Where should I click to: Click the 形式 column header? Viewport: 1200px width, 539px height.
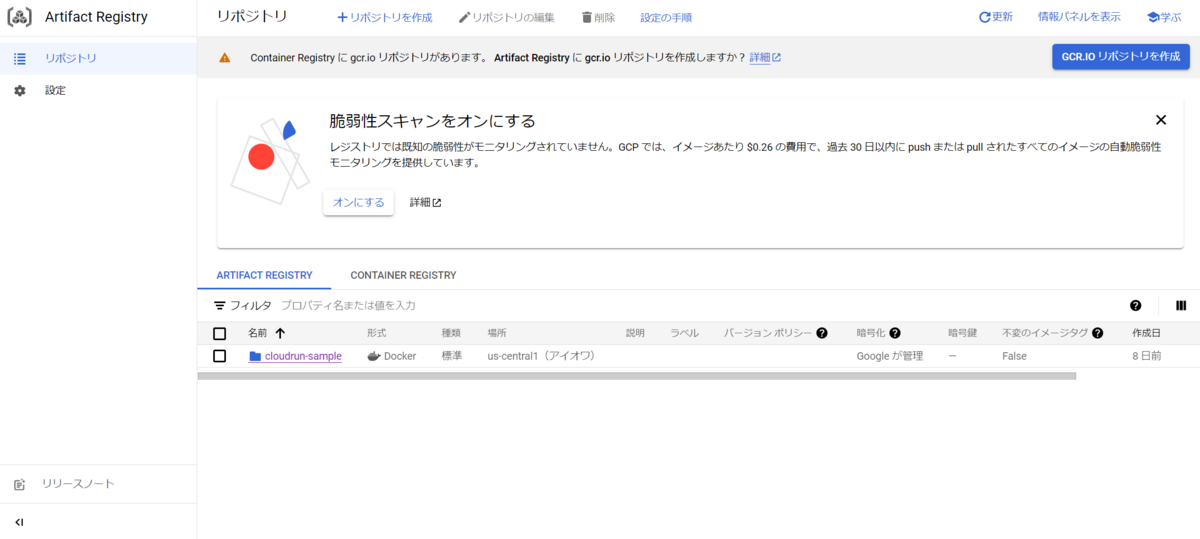click(x=376, y=333)
